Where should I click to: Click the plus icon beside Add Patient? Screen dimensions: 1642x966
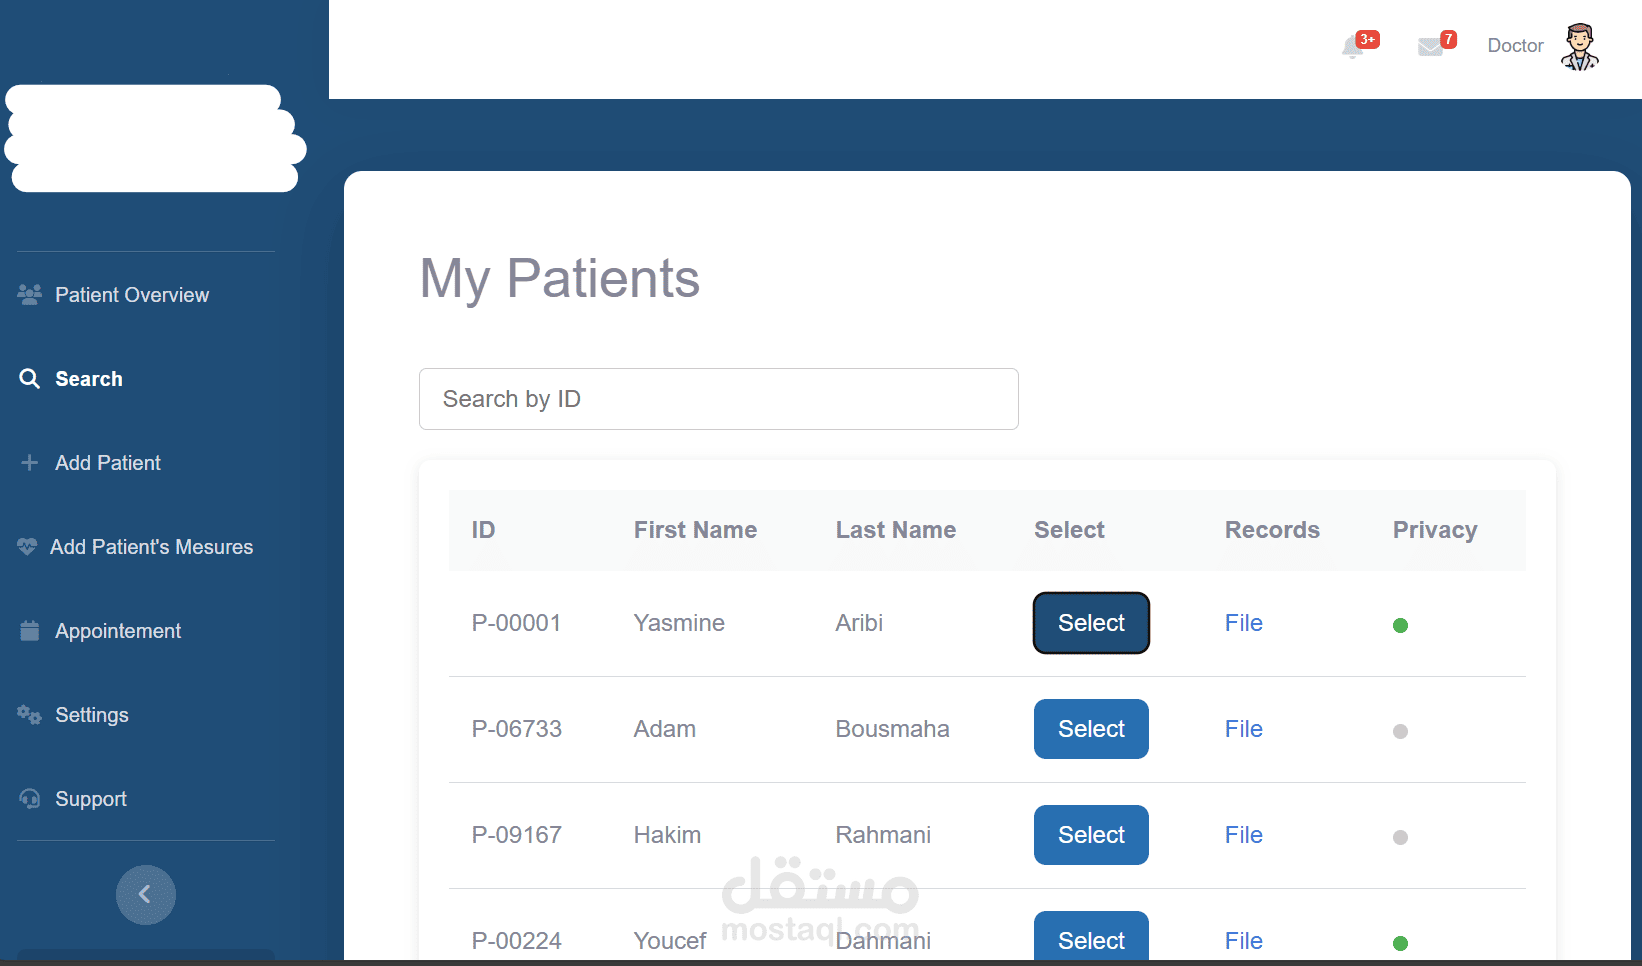click(x=29, y=462)
